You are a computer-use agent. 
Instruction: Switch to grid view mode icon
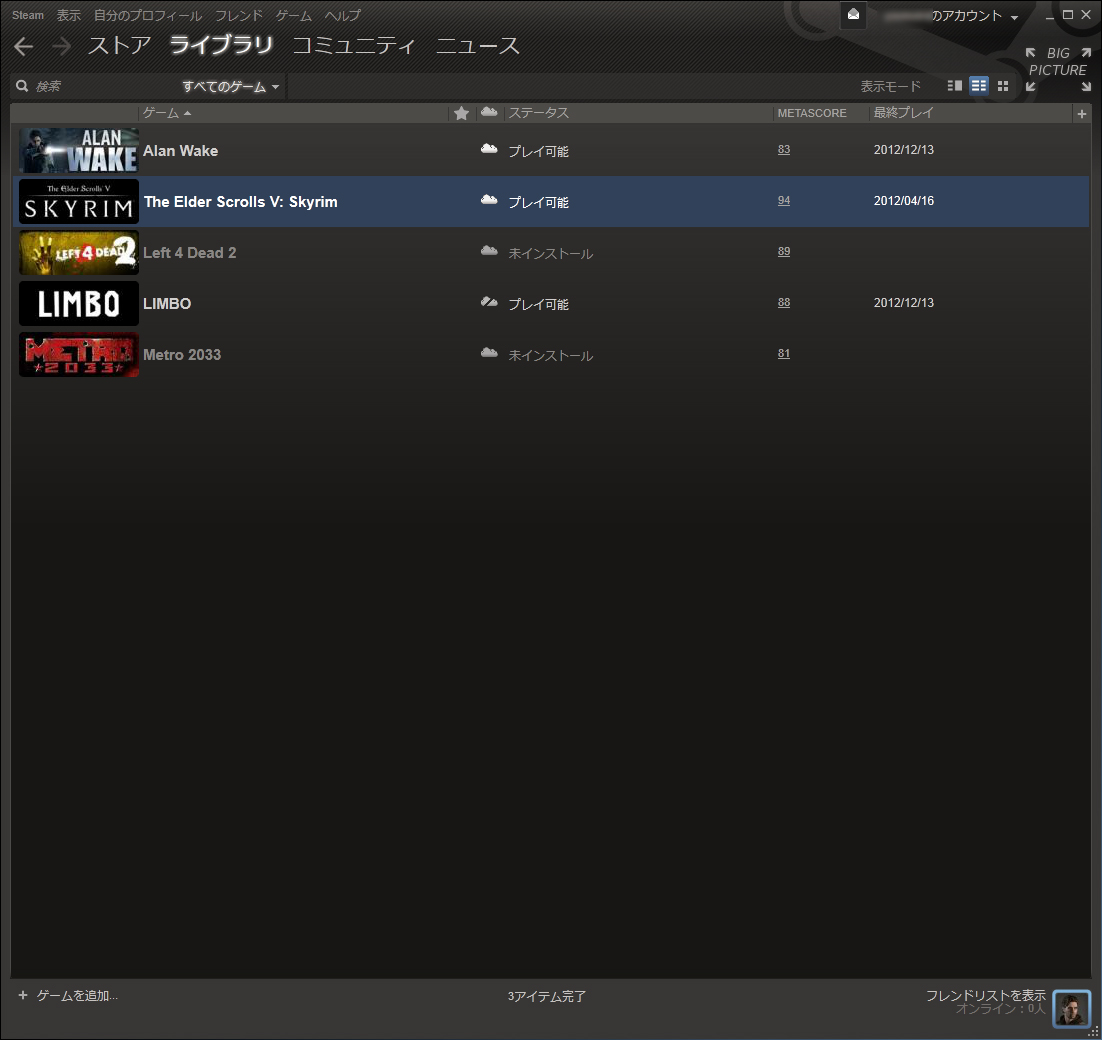(1003, 86)
